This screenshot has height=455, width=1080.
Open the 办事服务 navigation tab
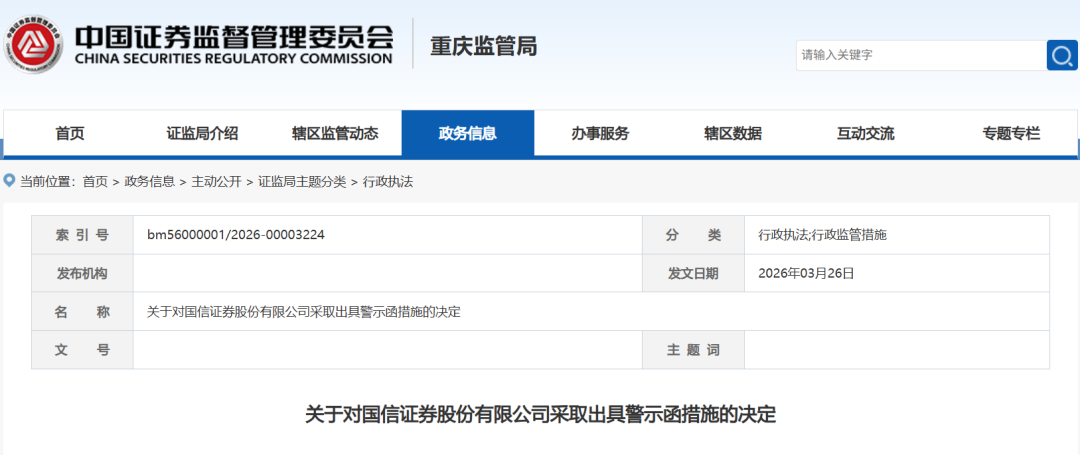pyautogui.click(x=600, y=134)
